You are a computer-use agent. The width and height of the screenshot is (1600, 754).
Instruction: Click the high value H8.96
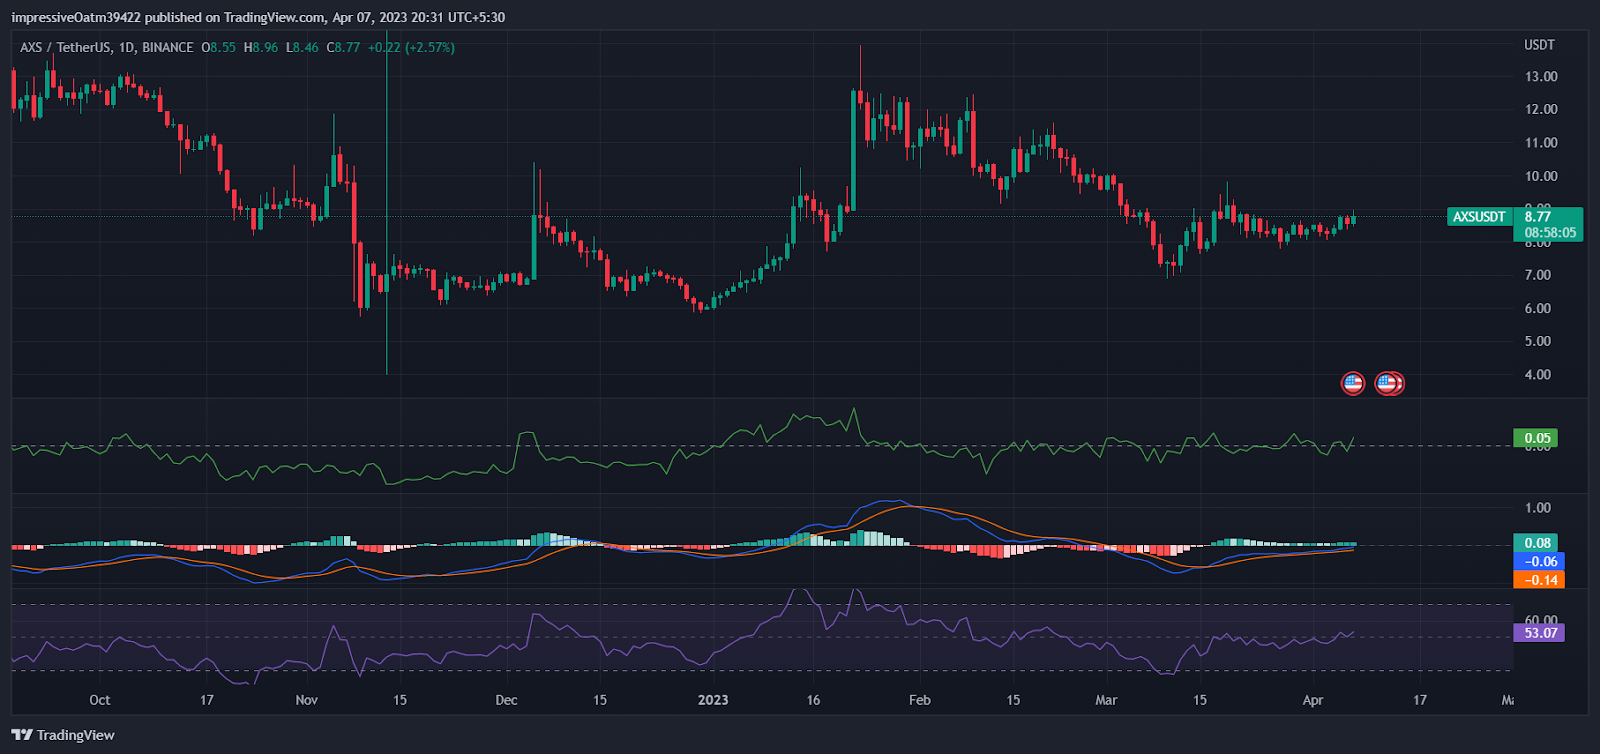click(x=261, y=47)
